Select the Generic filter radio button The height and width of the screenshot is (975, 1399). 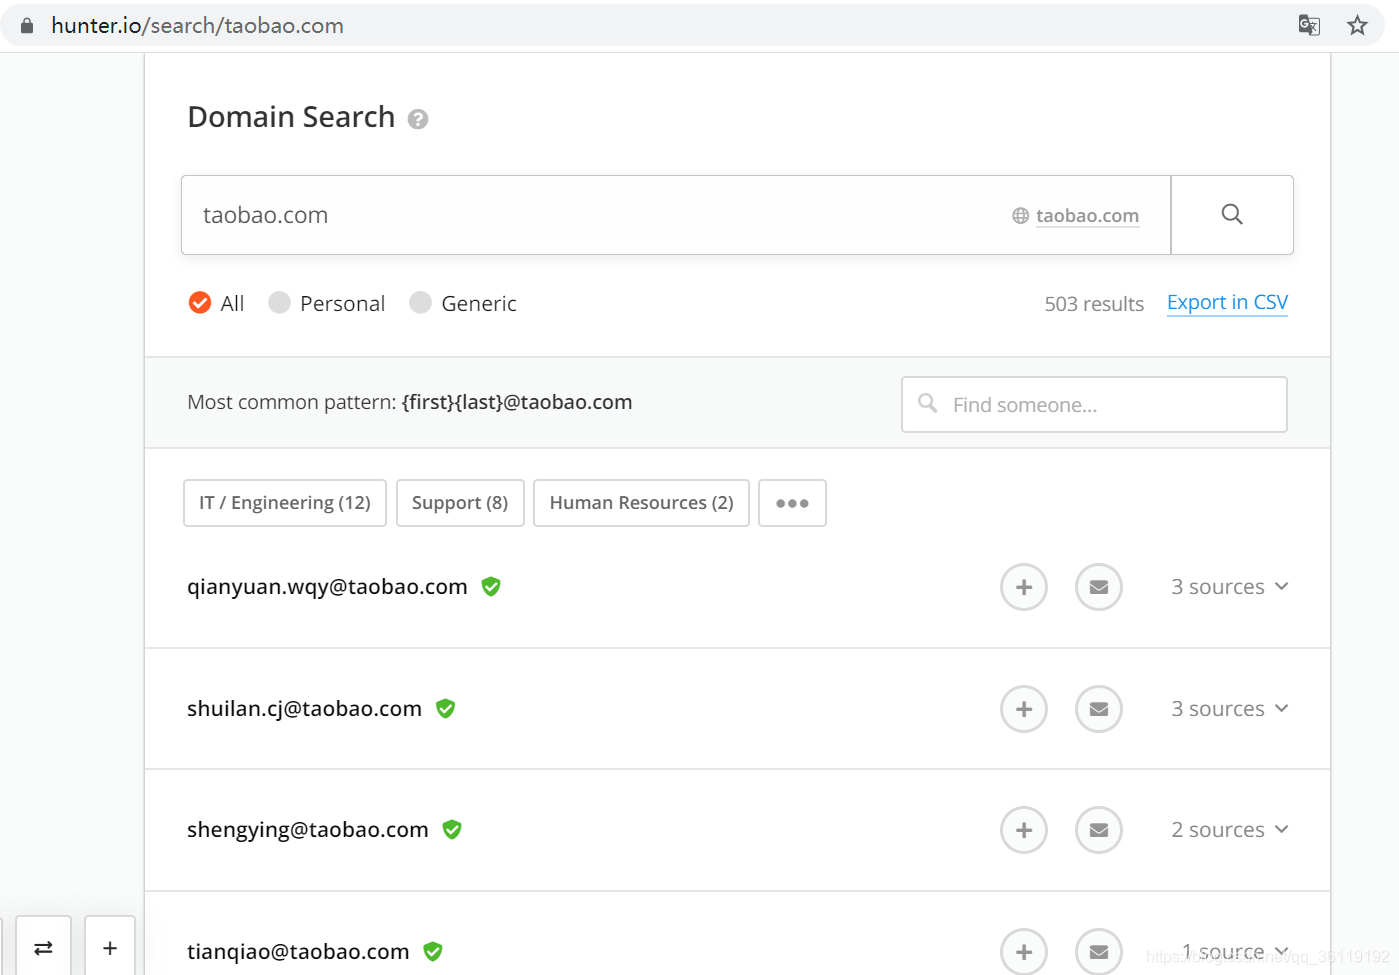[421, 303]
